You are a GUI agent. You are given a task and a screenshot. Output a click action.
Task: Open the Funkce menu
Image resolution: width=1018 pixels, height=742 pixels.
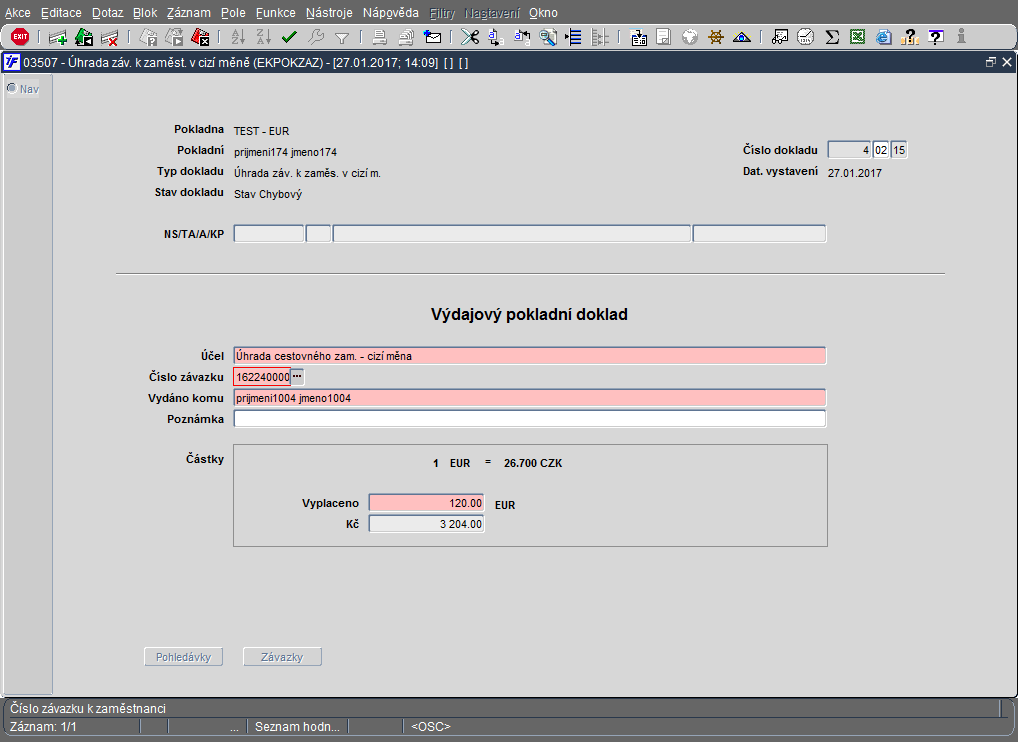pyautogui.click(x=275, y=12)
